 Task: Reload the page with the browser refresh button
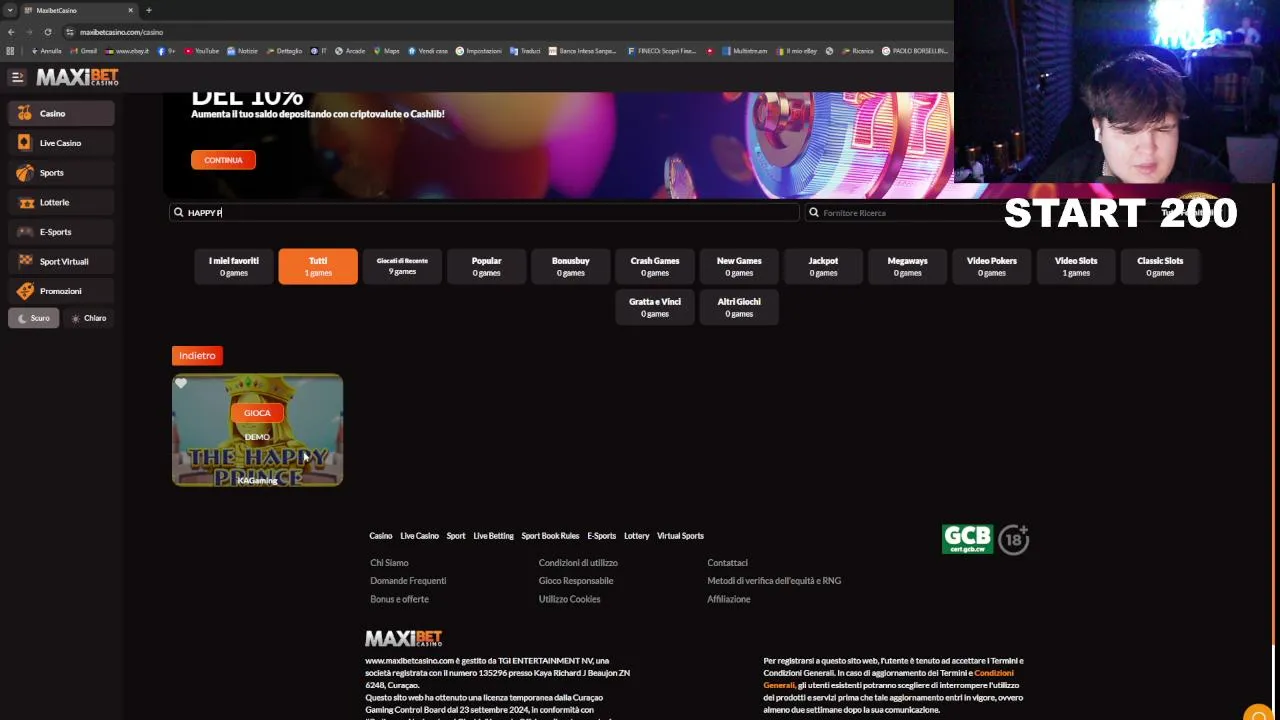(x=47, y=32)
